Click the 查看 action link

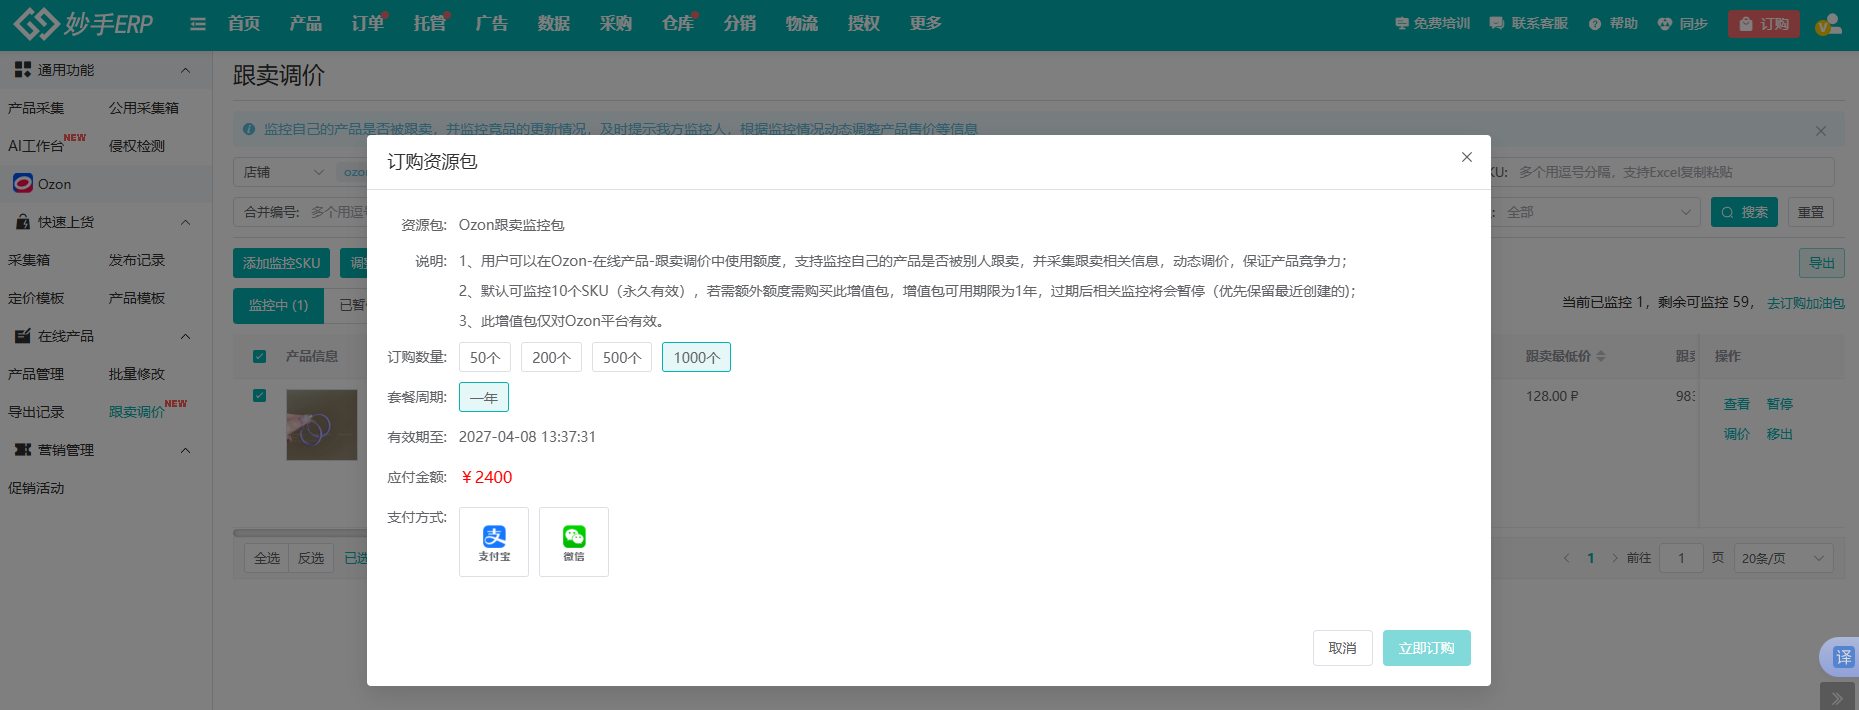click(x=1737, y=404)
